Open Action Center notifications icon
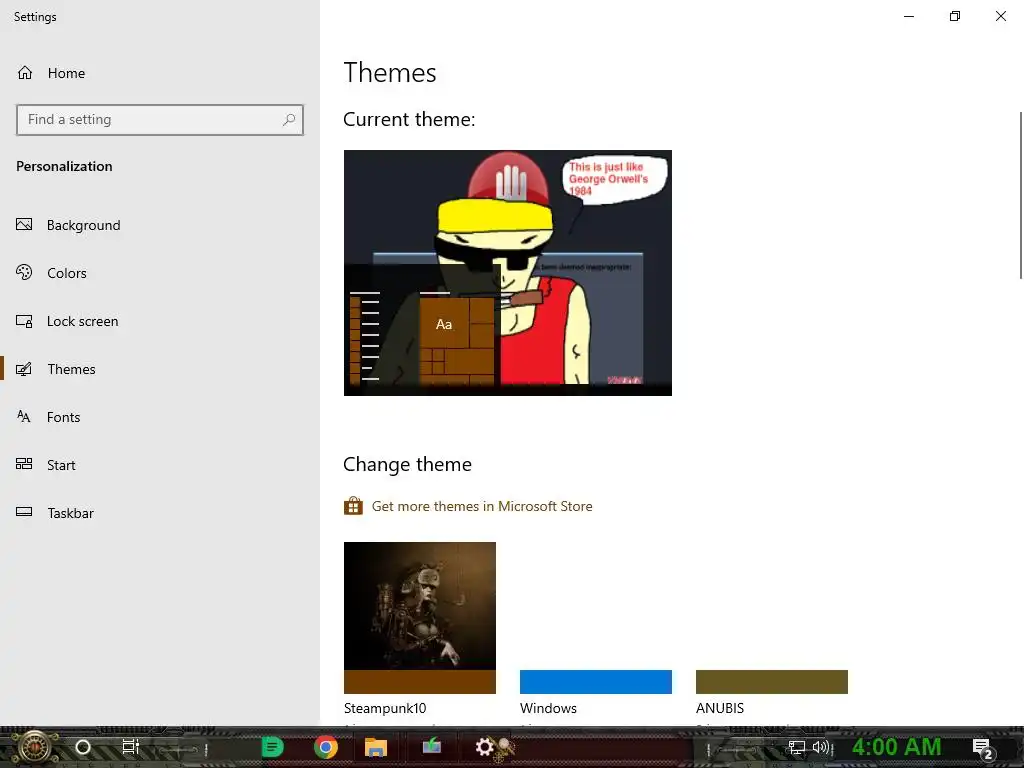 point(982,748)
